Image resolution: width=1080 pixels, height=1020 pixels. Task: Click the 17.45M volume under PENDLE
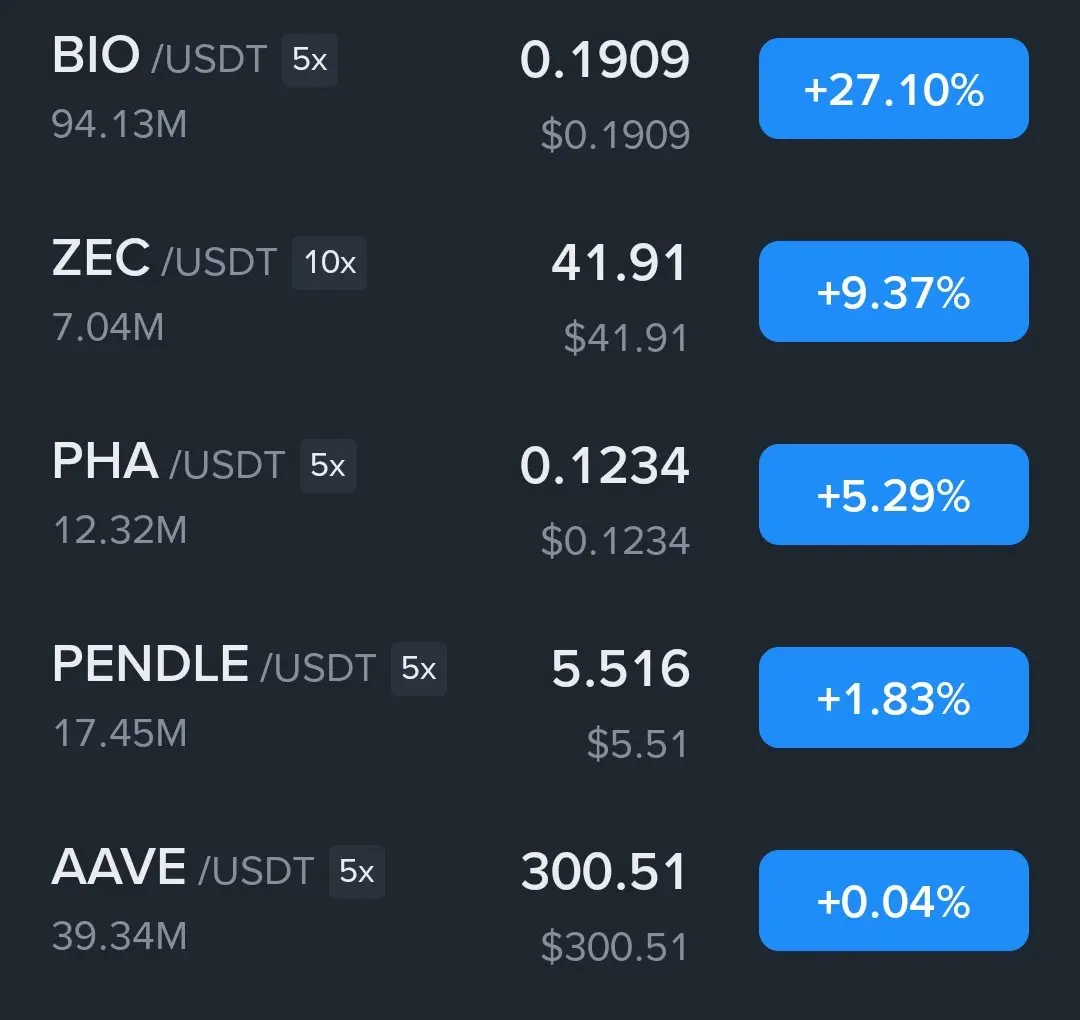pos(120,733)
